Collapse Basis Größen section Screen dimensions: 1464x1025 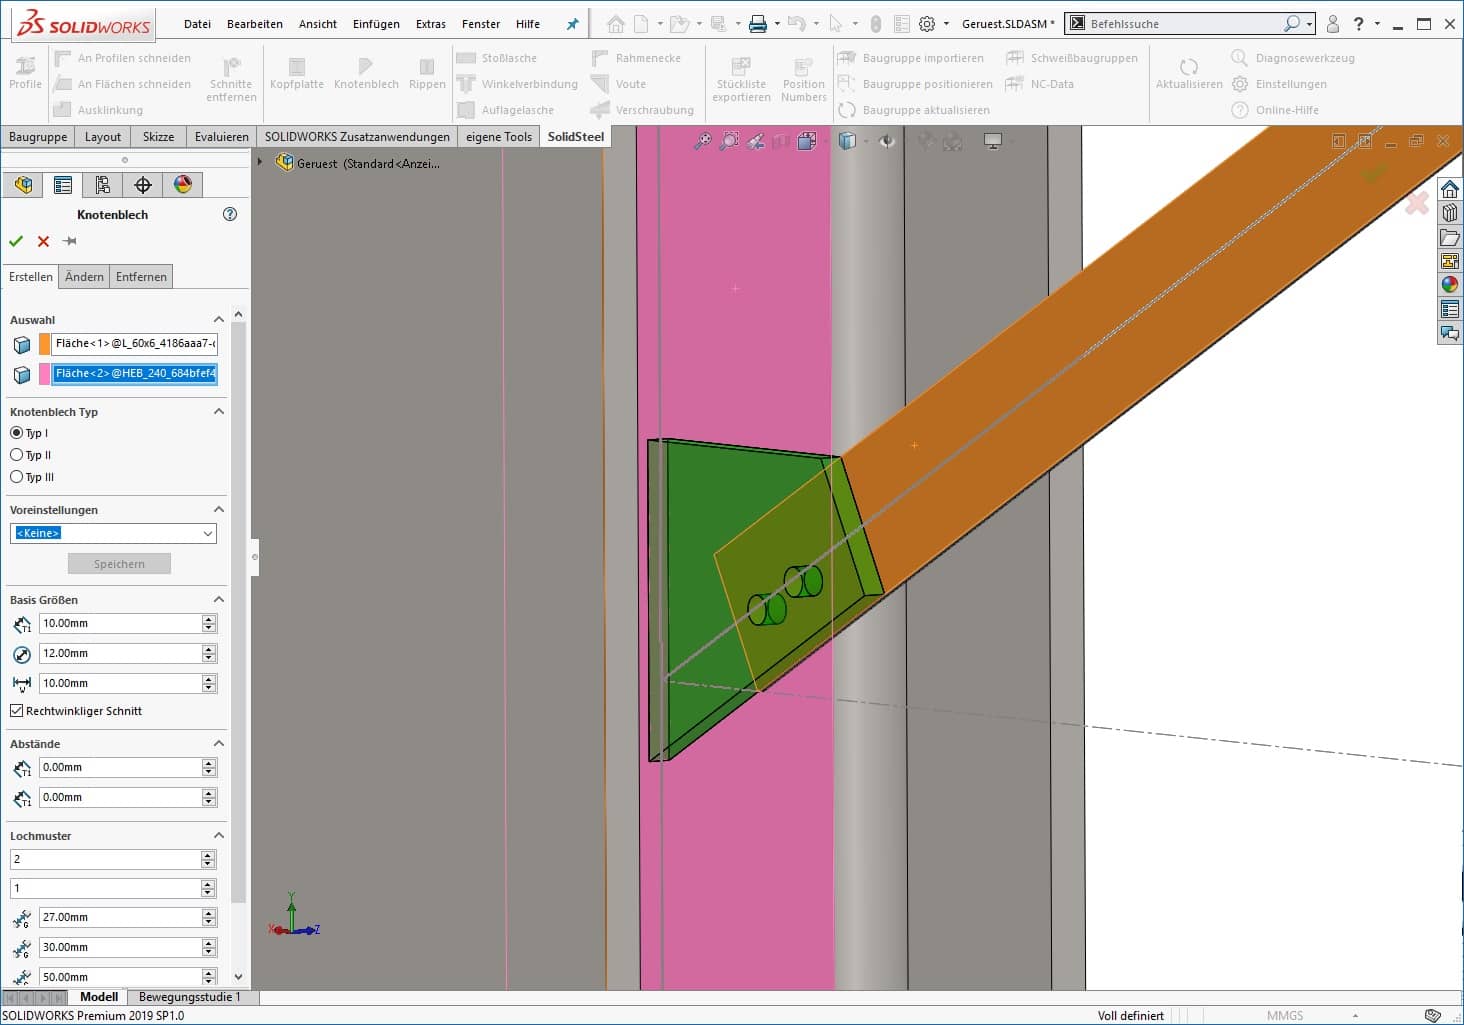(x=219, y=600)
